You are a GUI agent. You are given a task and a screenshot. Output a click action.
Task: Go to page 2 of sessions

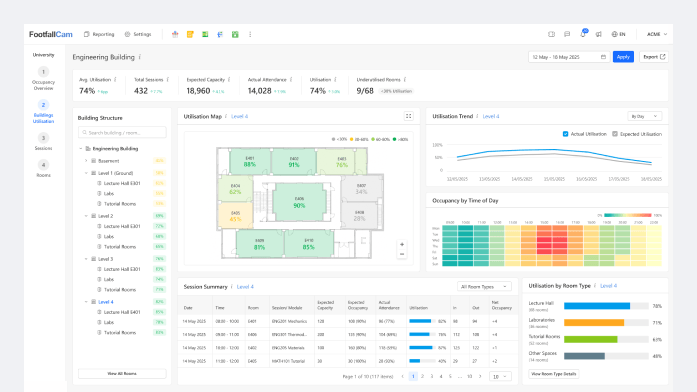click(422, 376)
